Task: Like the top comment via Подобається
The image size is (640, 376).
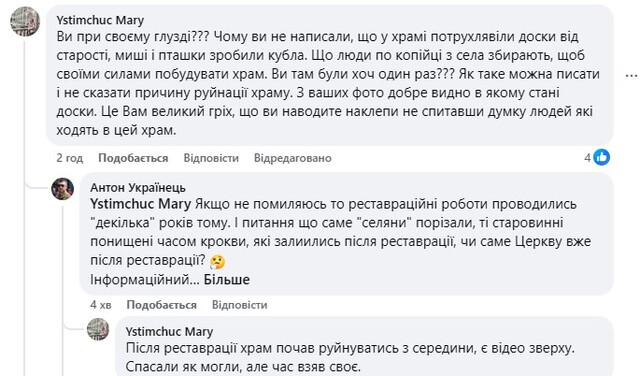Action: coord(133,158)
